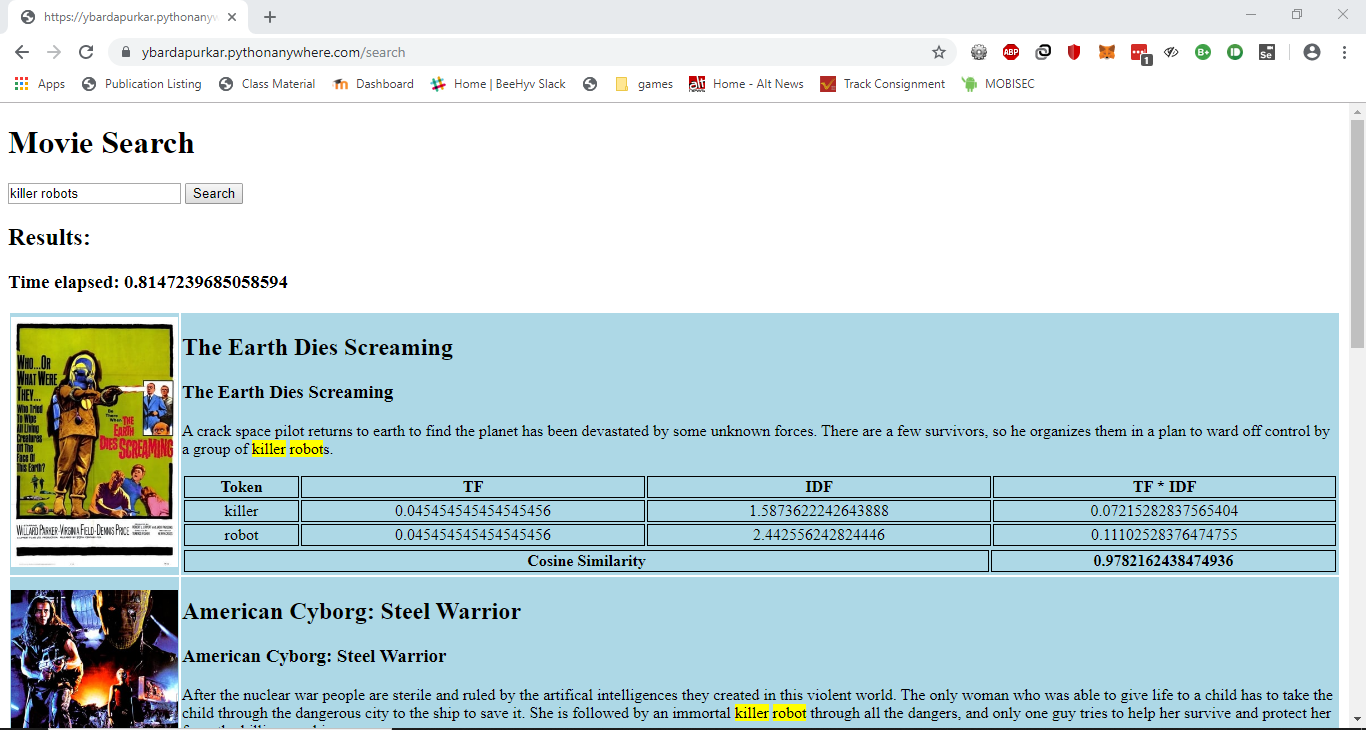The width and height of the screenshot is (1366, 730).
Task: Open the Selenium IDE extension
Action: (1267, 52)
